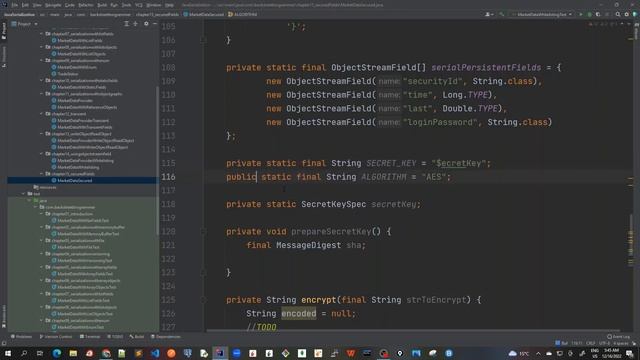Open the Dependencies tool window
Viewport: 640px width, 360px height.
click(x=166, y=337)
